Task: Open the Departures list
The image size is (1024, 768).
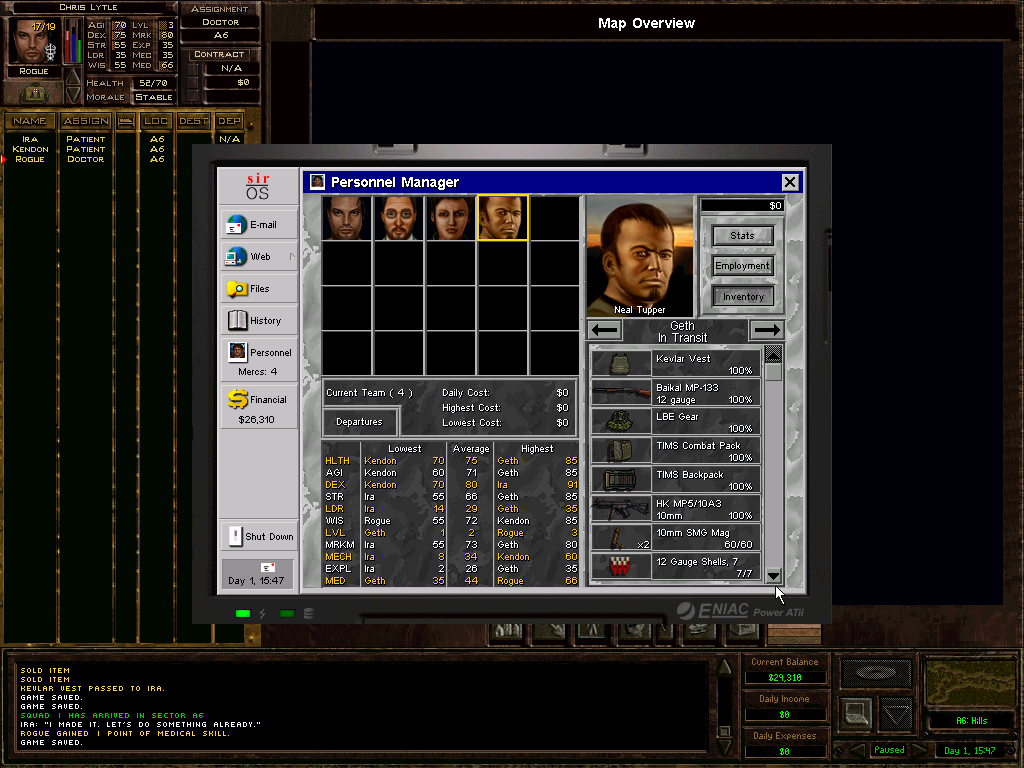Action: tap(359, 422)
